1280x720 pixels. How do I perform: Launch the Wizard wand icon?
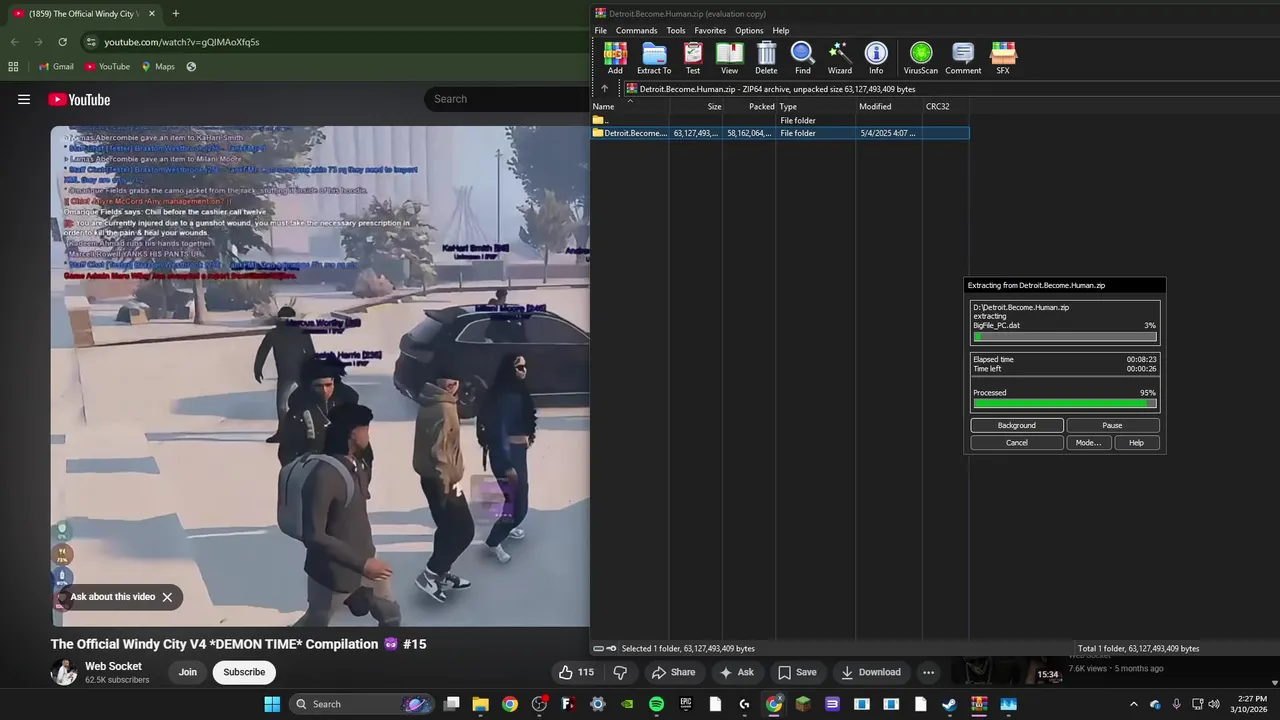point(840,58)
